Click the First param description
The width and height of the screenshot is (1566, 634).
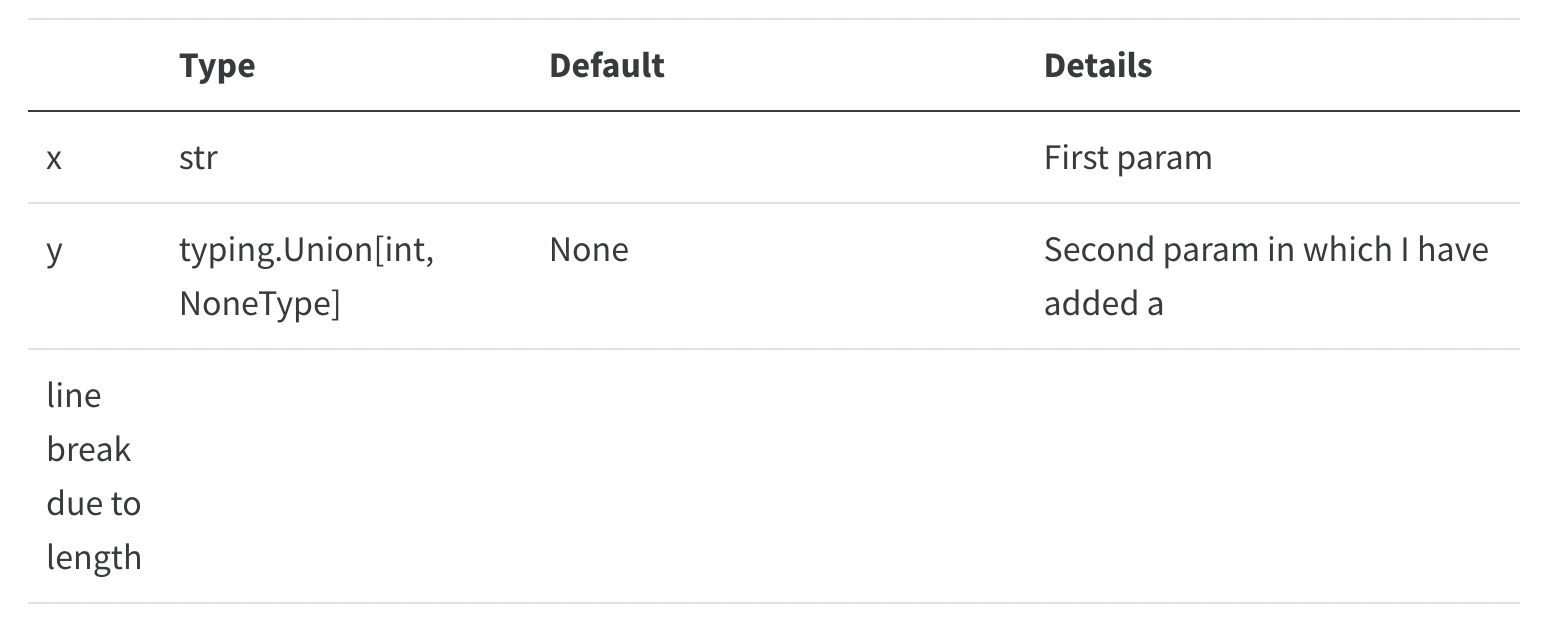[x=1127, y=158]
